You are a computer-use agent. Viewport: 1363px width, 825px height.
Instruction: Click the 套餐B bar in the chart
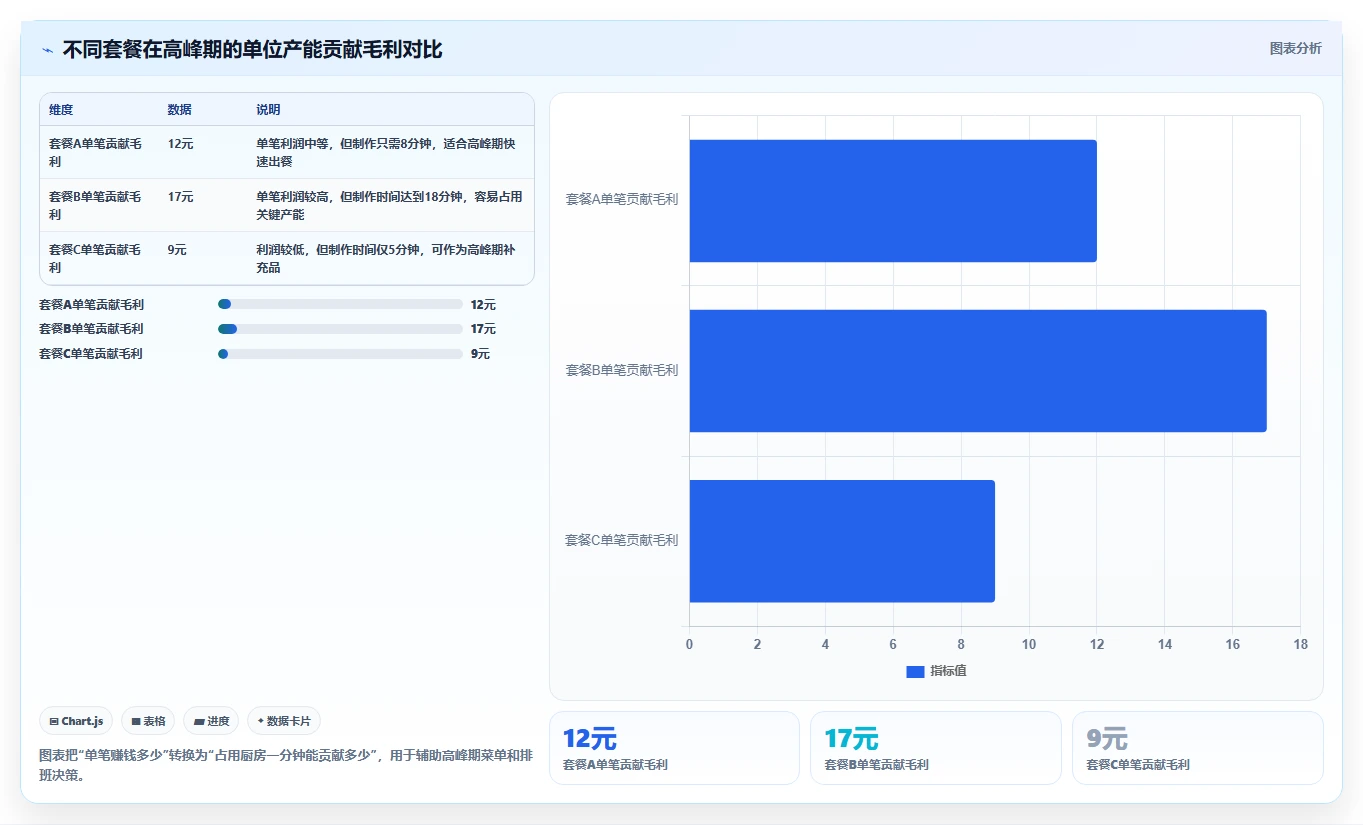[978, 371]
